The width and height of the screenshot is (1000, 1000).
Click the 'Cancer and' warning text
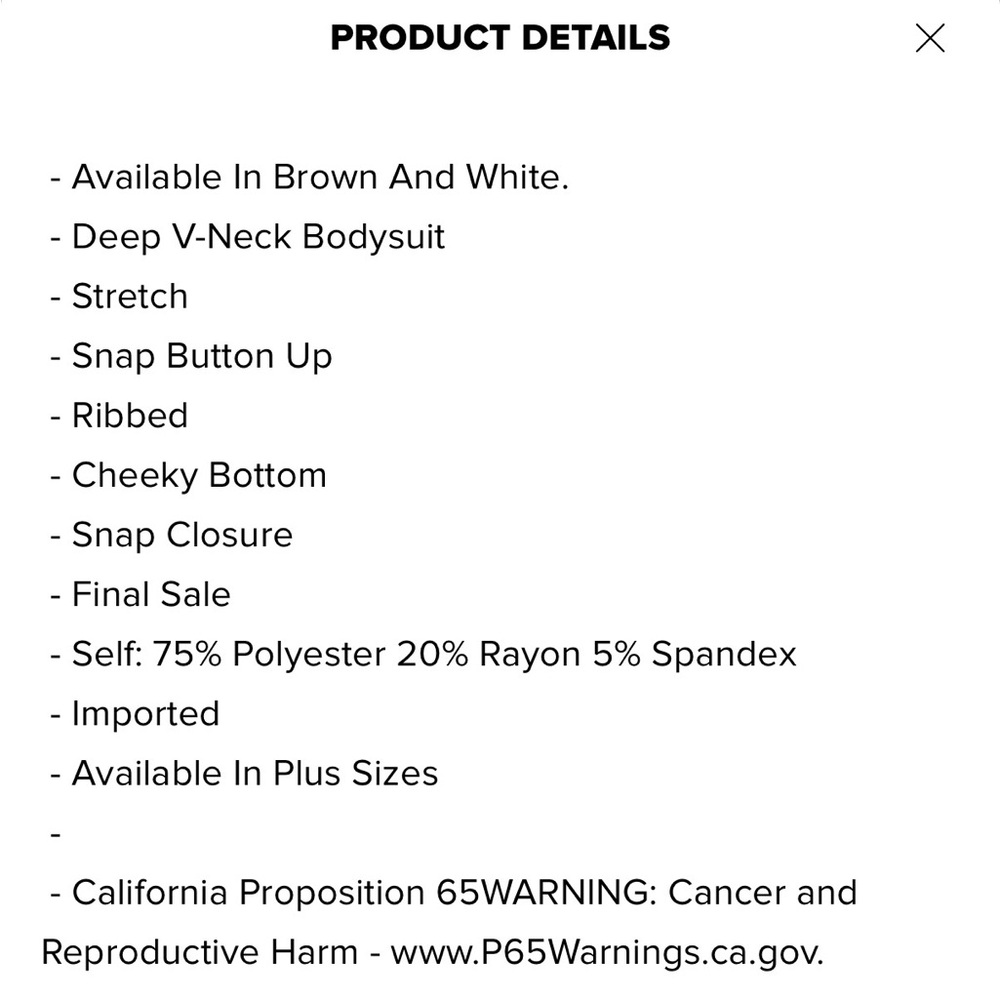pos(763,892)
